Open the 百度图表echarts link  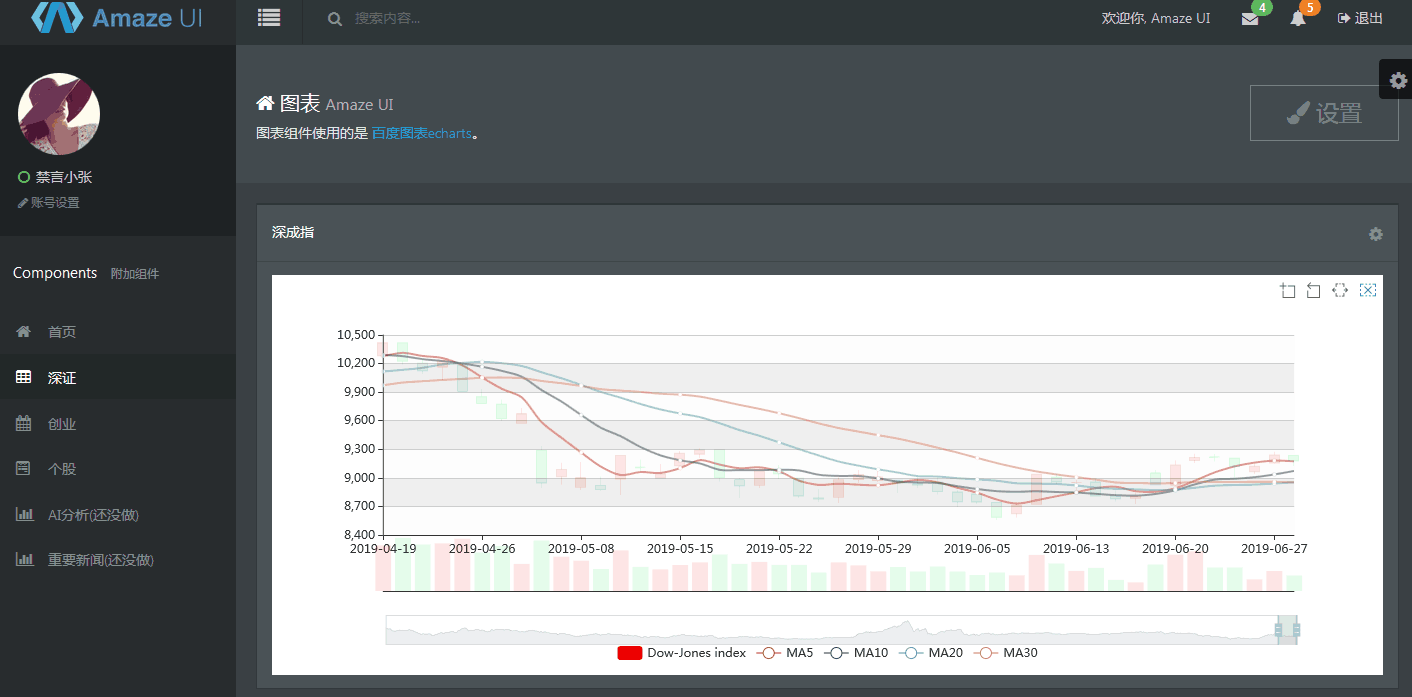coord(421,133)
